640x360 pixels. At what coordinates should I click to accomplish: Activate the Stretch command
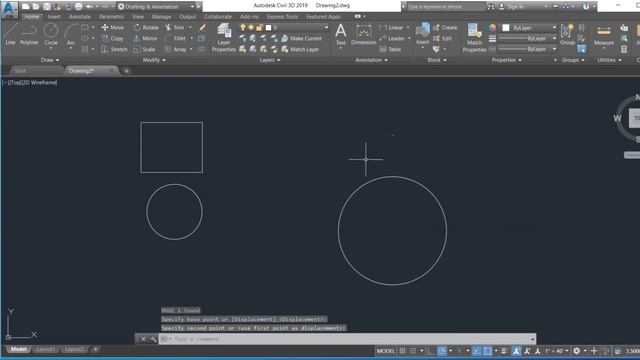point(114,49)
